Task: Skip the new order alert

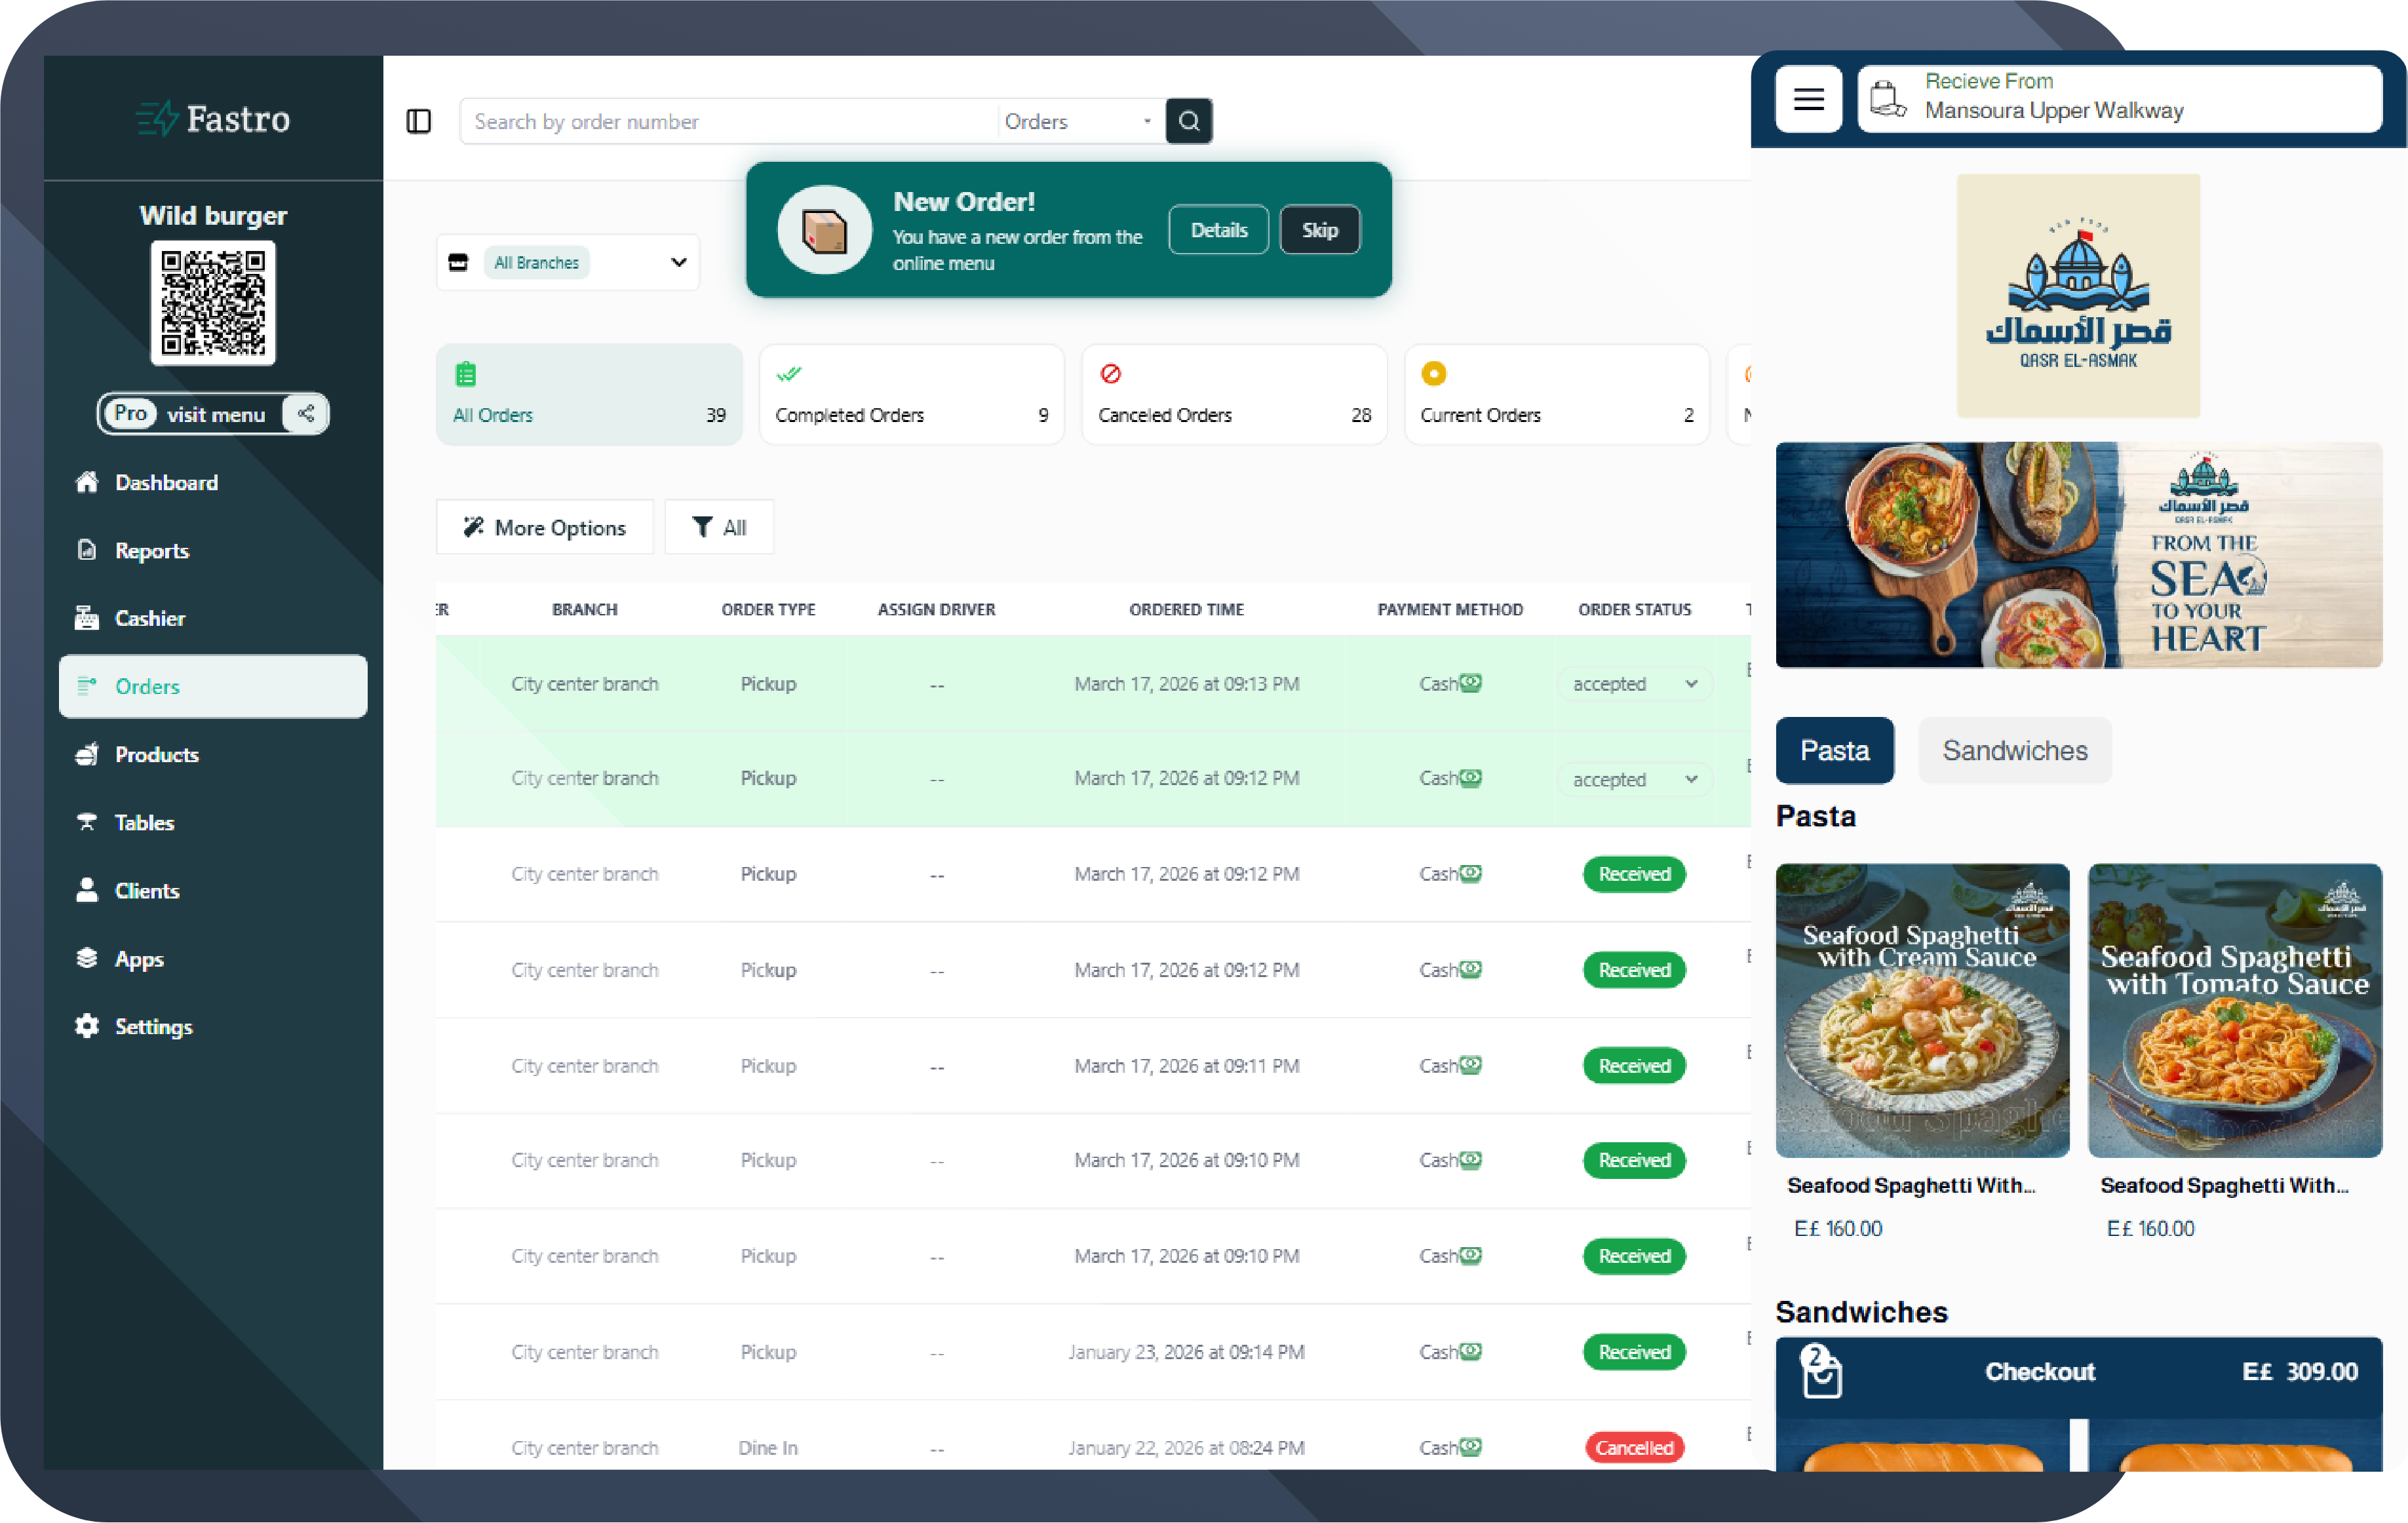Action: 1319,229
